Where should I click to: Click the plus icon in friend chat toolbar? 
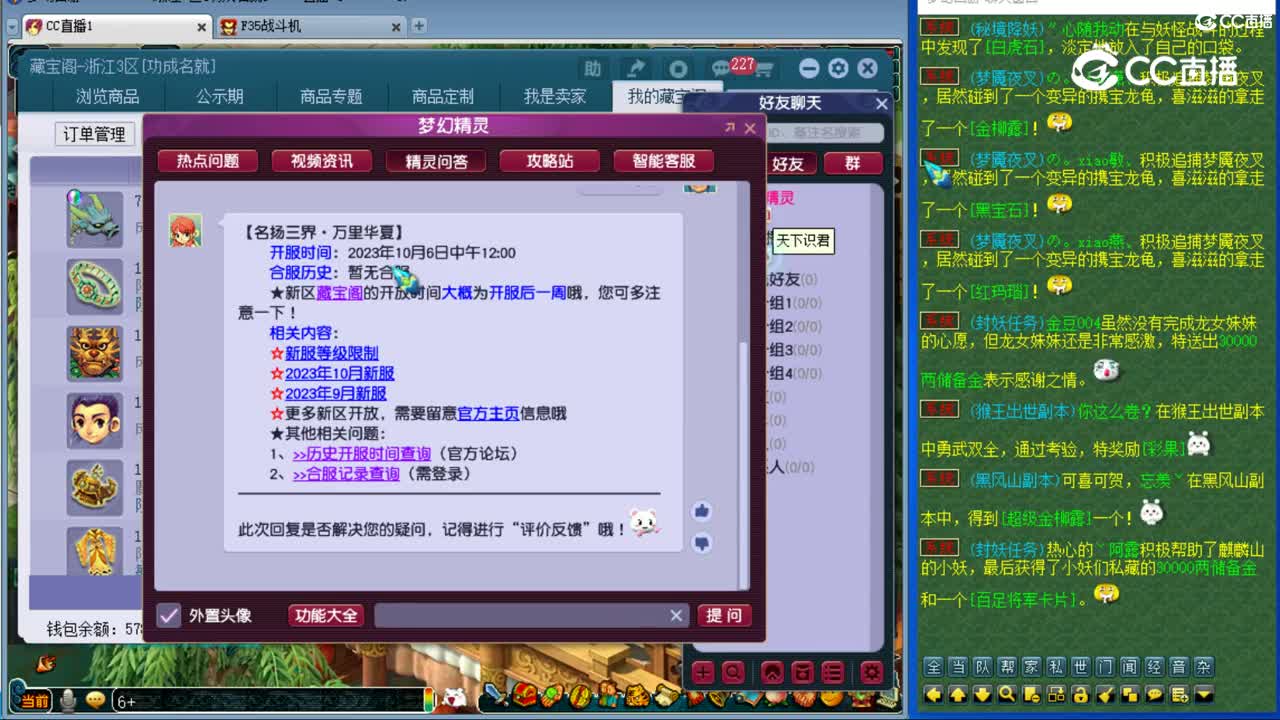click(703, 673)
